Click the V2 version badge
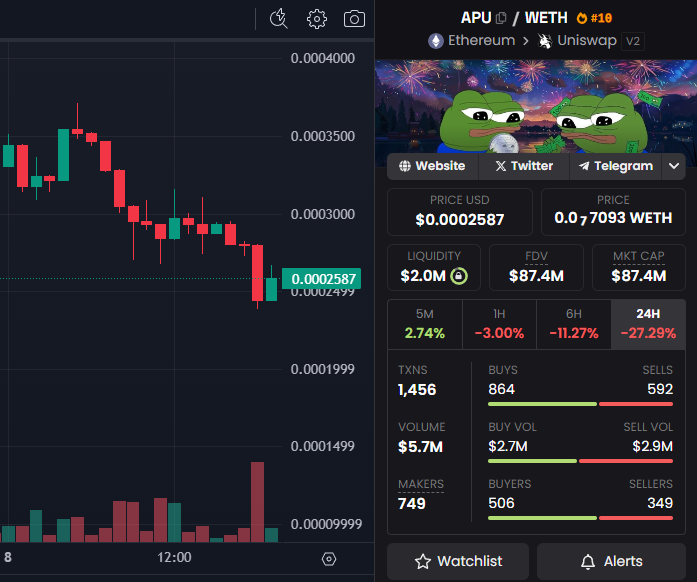Image resolution: width=697 pixels, height=582 pixels. [633, 41]
